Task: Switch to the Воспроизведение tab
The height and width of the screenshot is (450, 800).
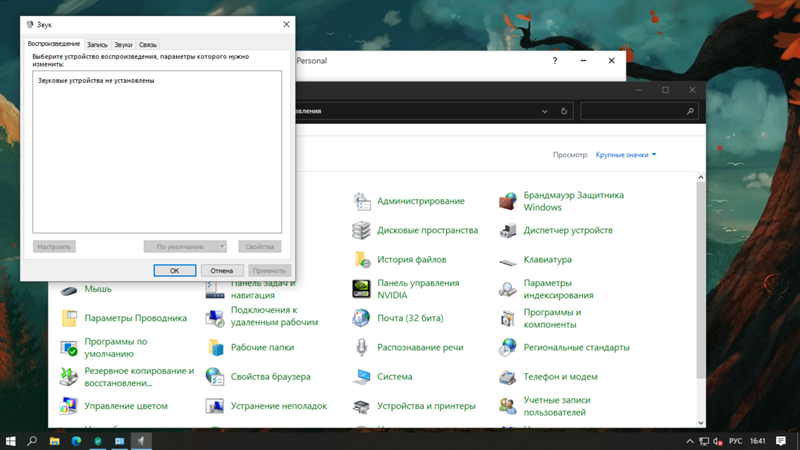Action: pyautogui.click(x=54, y=44)
